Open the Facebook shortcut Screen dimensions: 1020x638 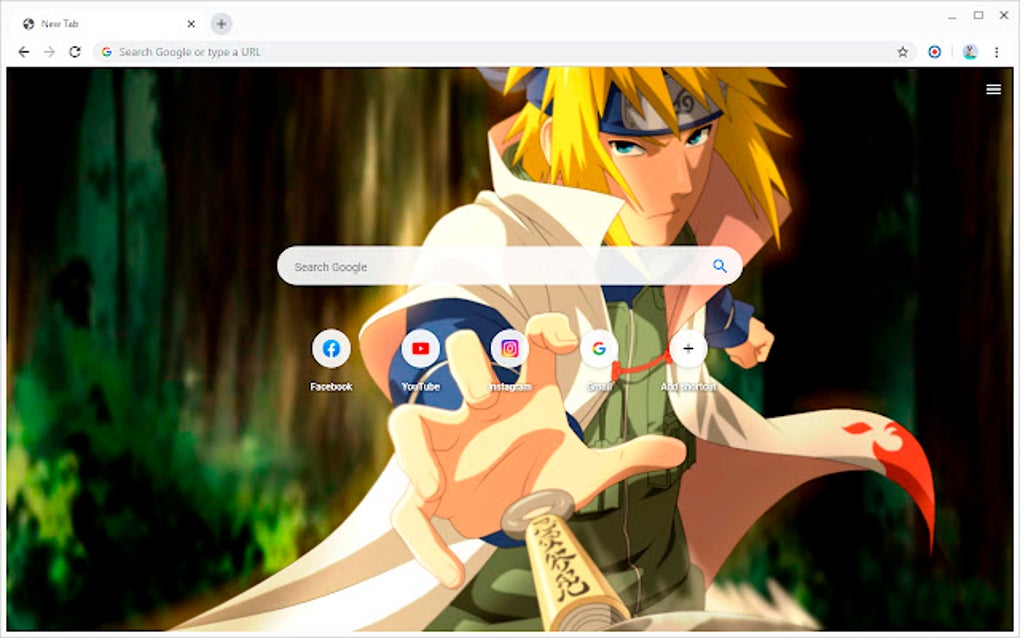[x=331, y=349]
